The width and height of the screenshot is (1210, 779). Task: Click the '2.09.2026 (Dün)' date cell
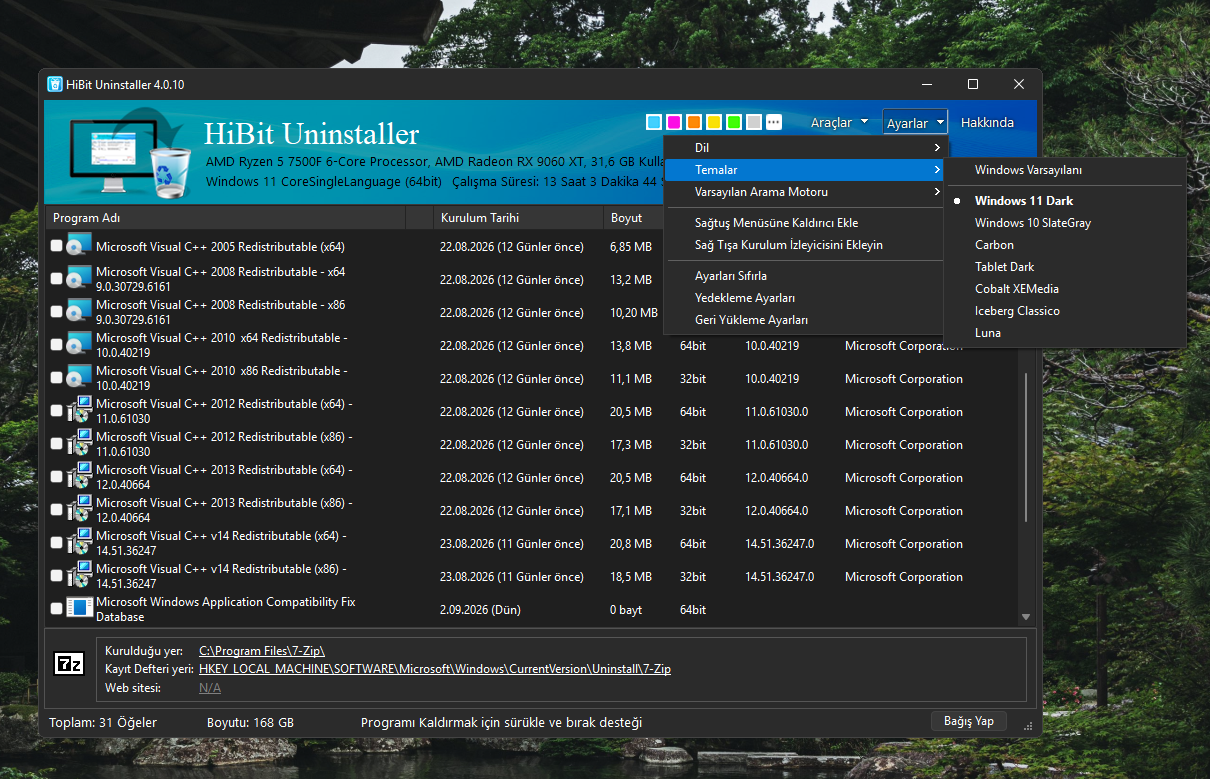[x=480, y=609]
